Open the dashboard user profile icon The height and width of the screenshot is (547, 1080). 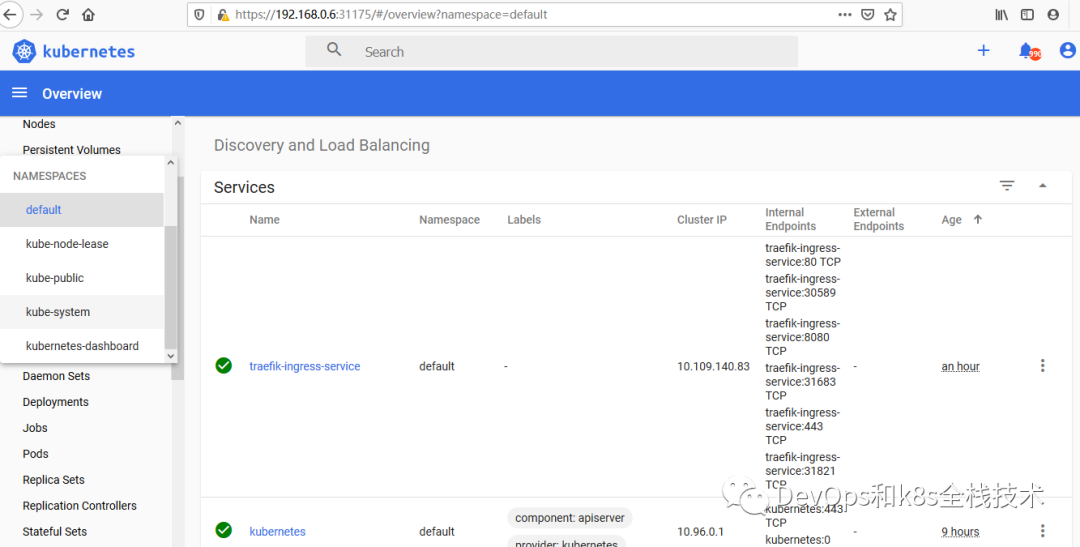(x=1068, y=50)
